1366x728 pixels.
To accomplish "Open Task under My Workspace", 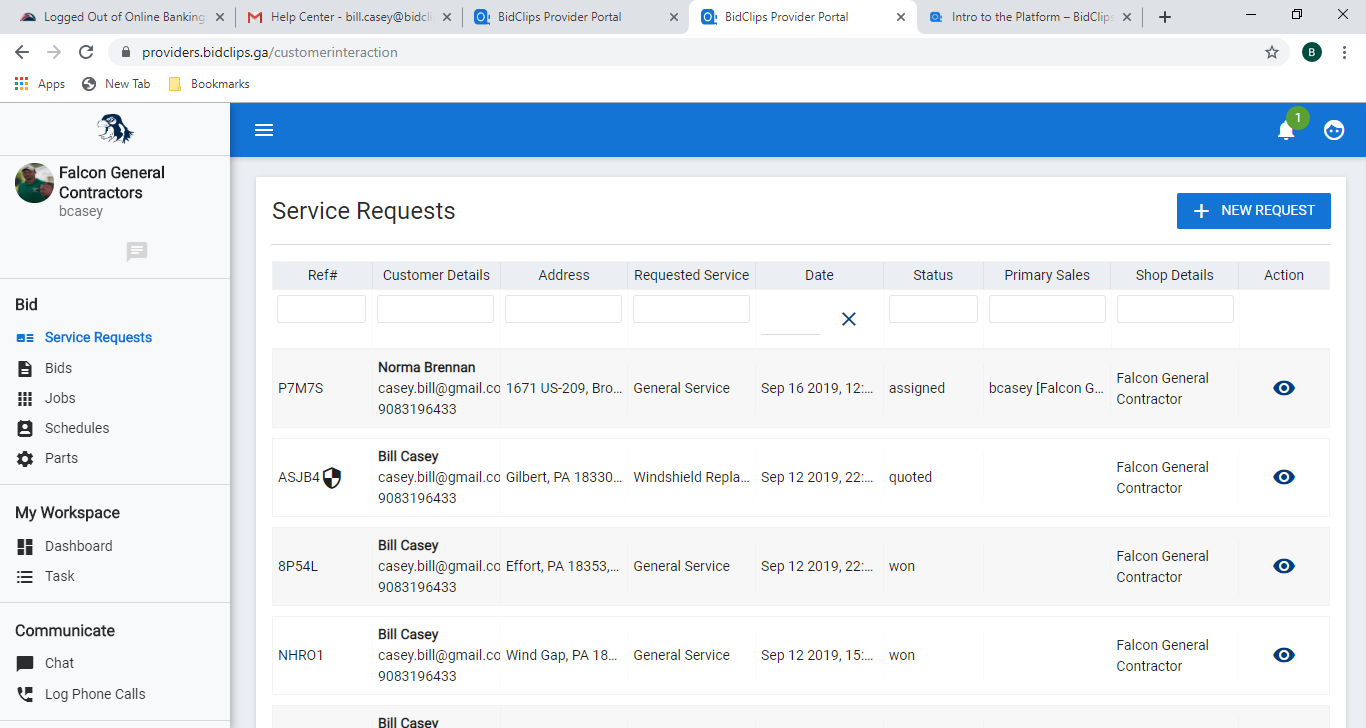I will 60,576.
